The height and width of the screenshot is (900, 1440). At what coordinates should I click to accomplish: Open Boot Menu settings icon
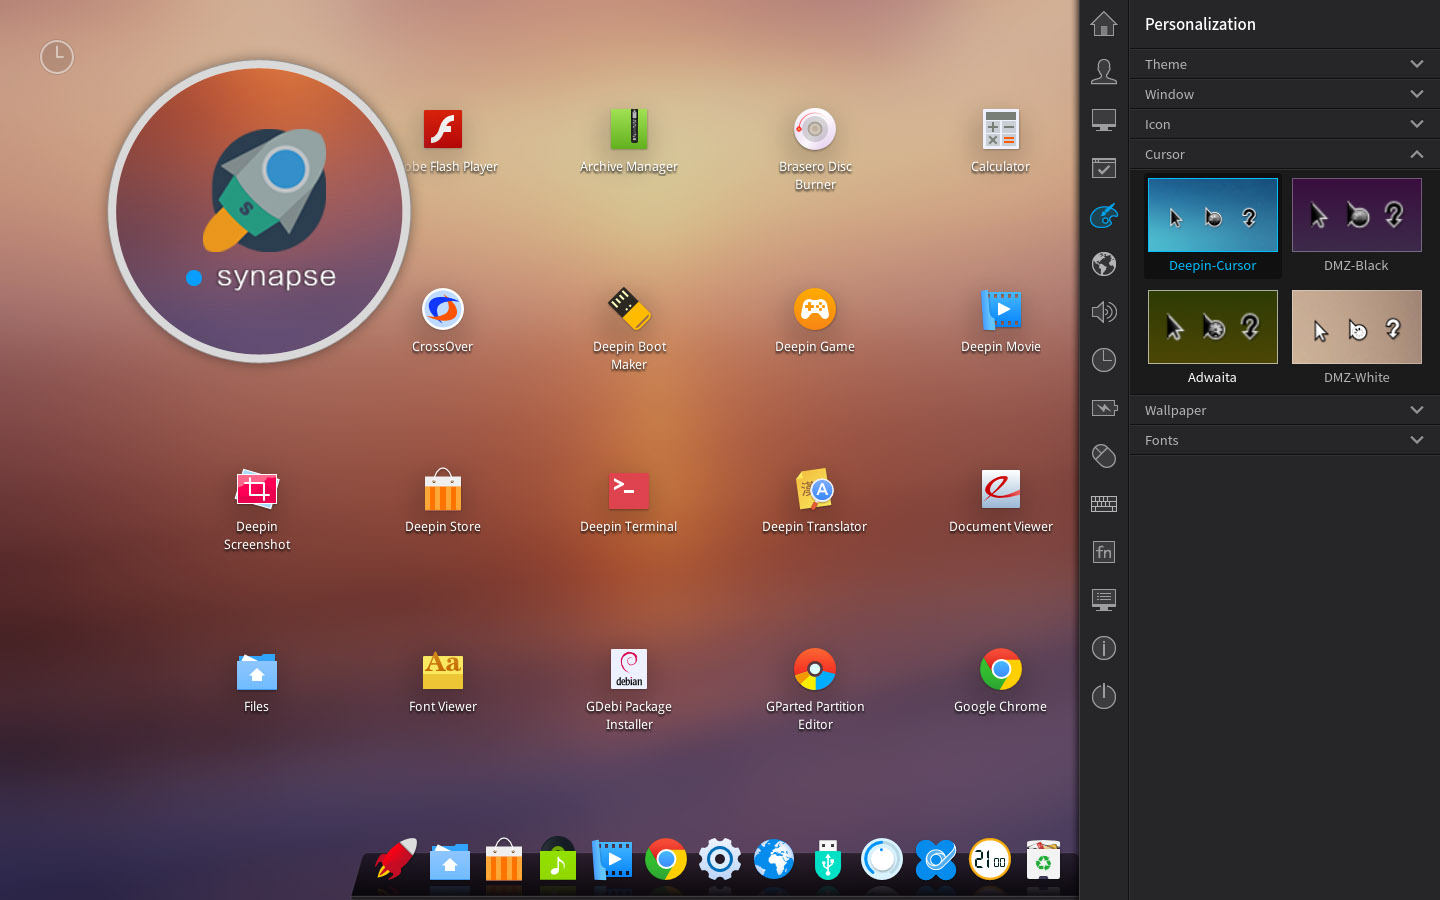tap(1104, 600)
